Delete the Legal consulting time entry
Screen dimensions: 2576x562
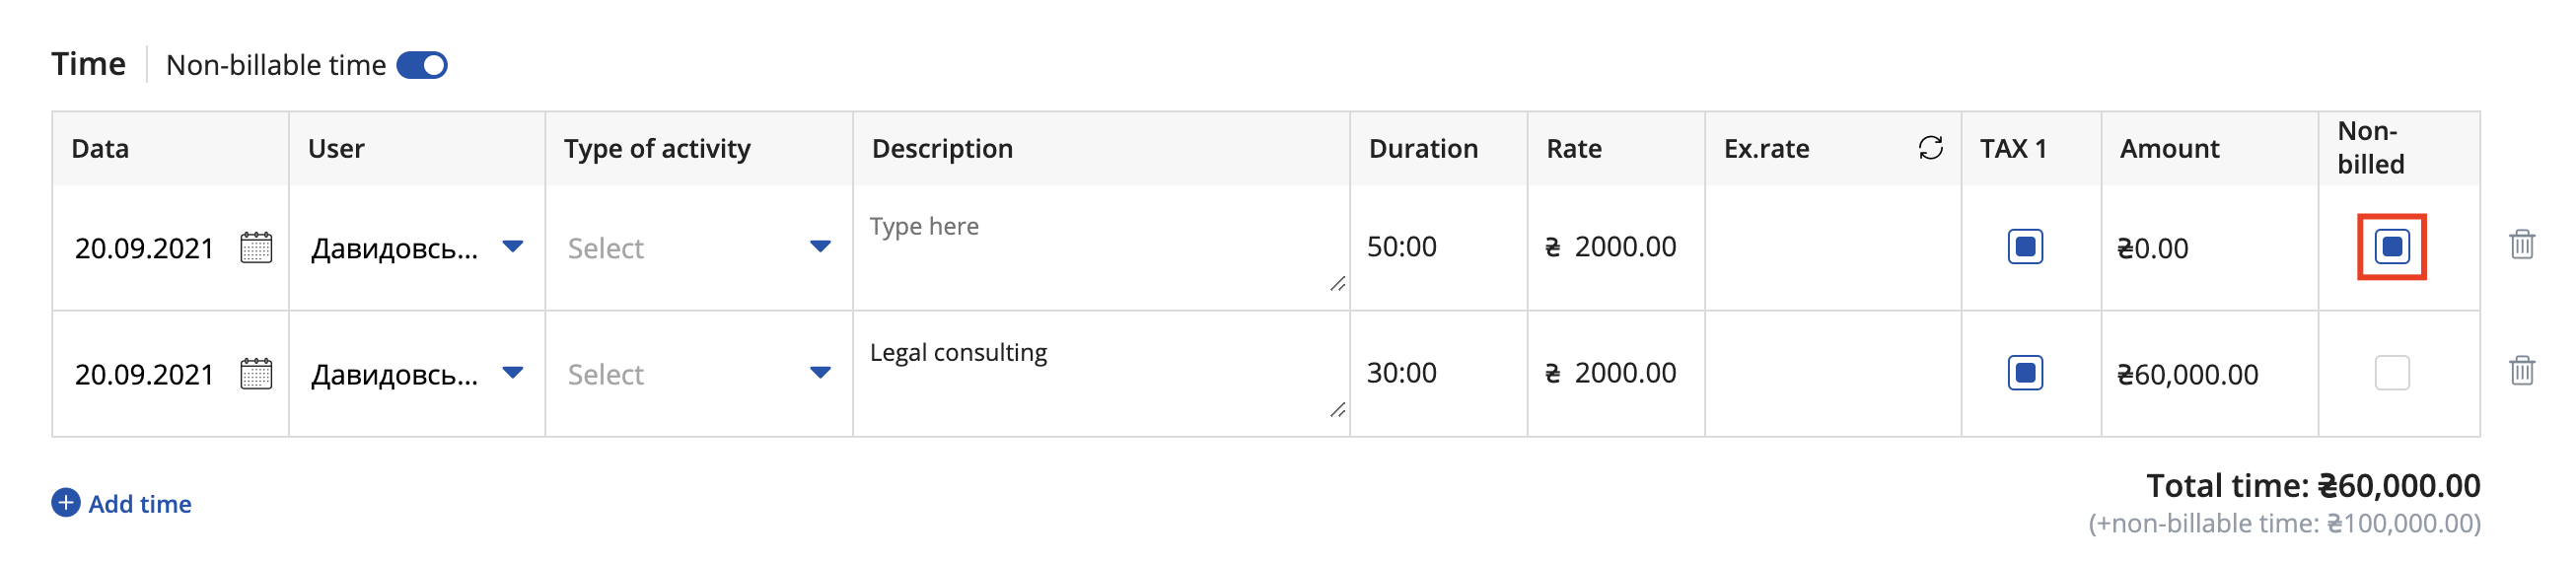point(2521,370)
